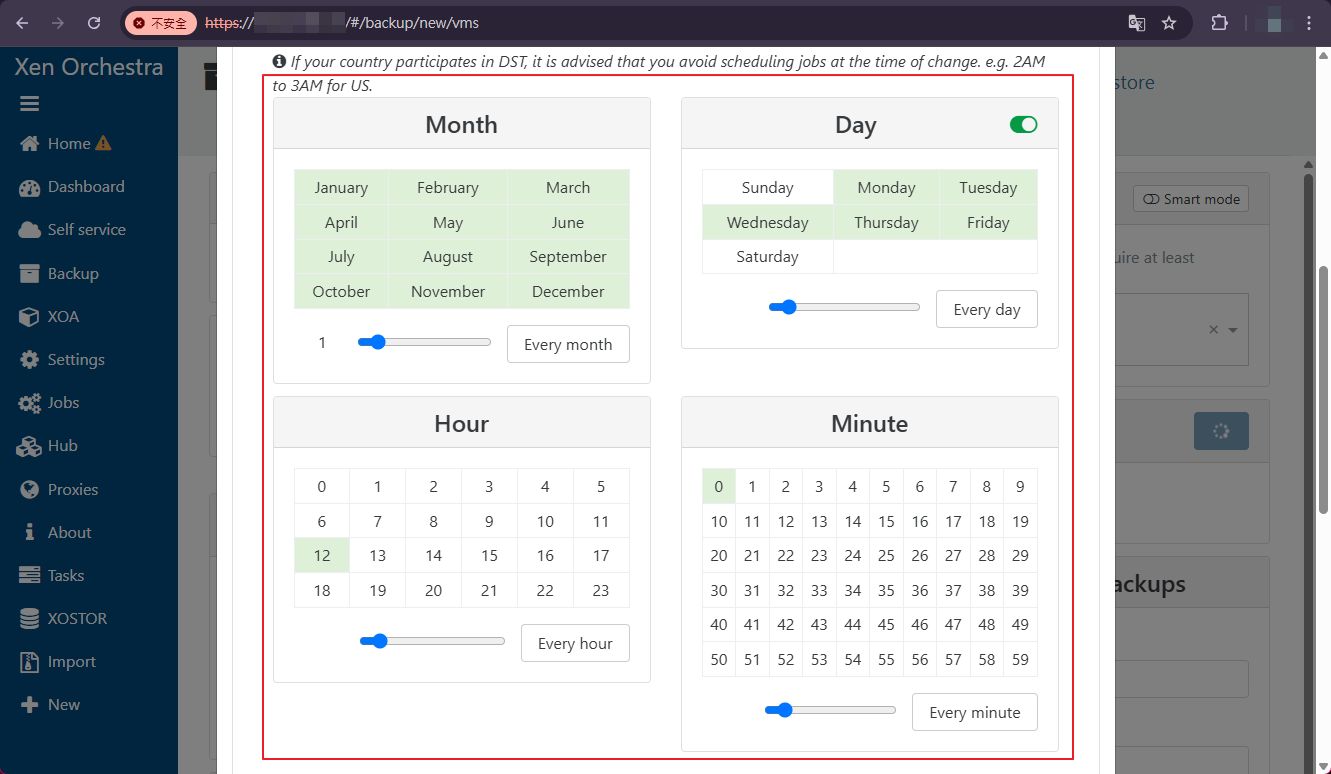Click the insecure connection warning badge
The height and width of the screenshot is (774, 1331).
pos(160,22)
